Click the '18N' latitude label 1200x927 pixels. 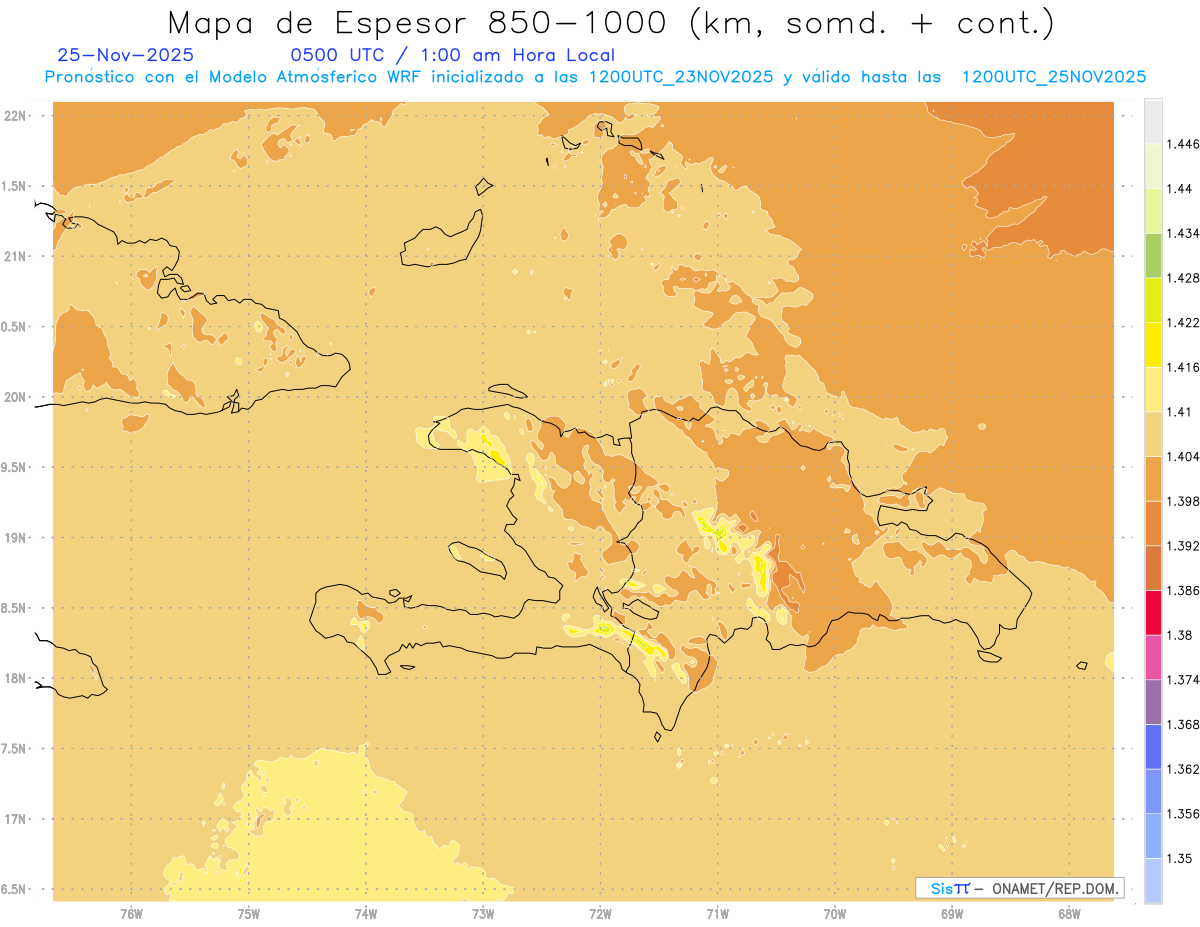pos(15,678)
